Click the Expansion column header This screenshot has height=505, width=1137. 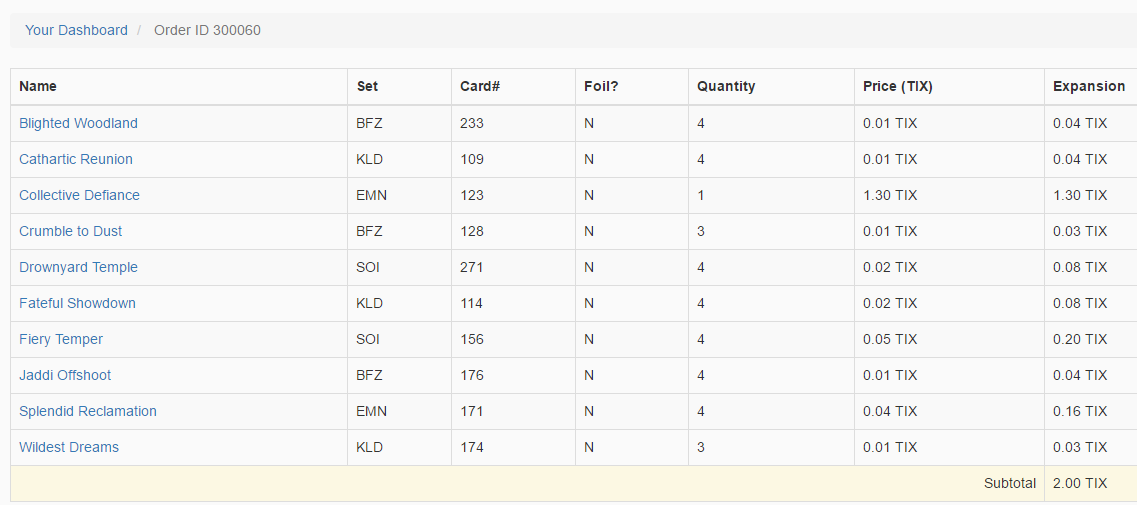click(x=1089, y=86)
